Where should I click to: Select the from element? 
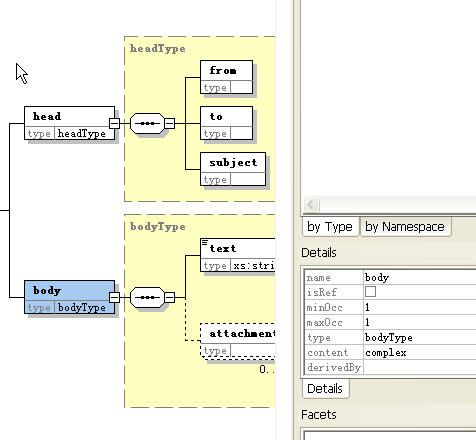226,77
